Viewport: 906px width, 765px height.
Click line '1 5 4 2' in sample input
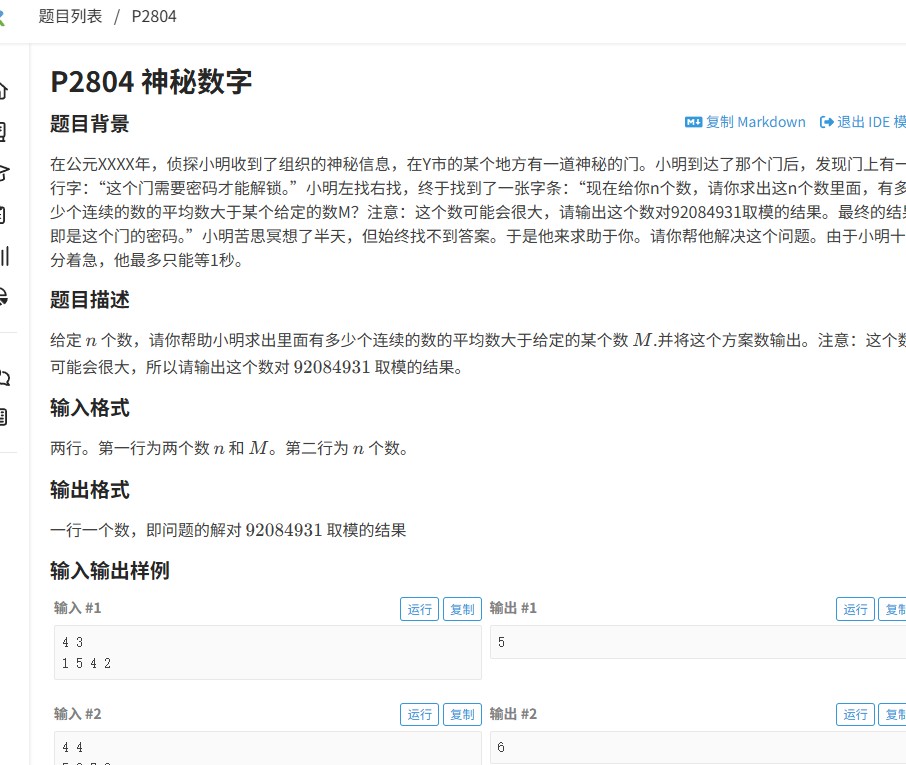tap(86, 663)
